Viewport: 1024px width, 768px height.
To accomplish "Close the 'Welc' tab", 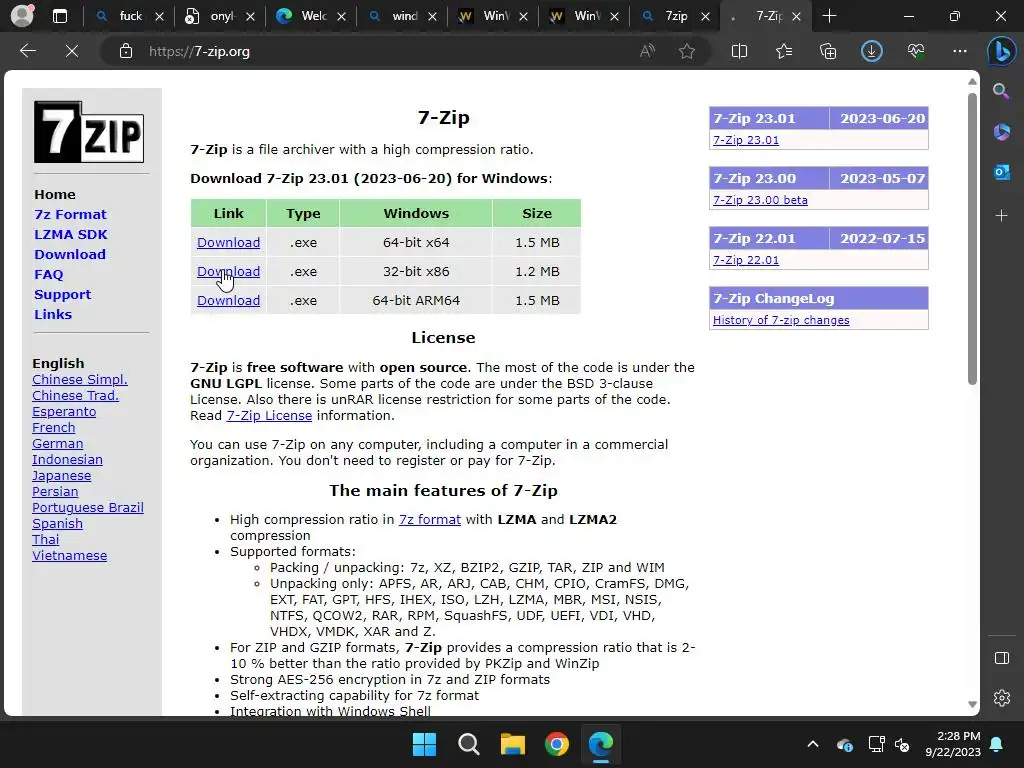I will [342, 17].
